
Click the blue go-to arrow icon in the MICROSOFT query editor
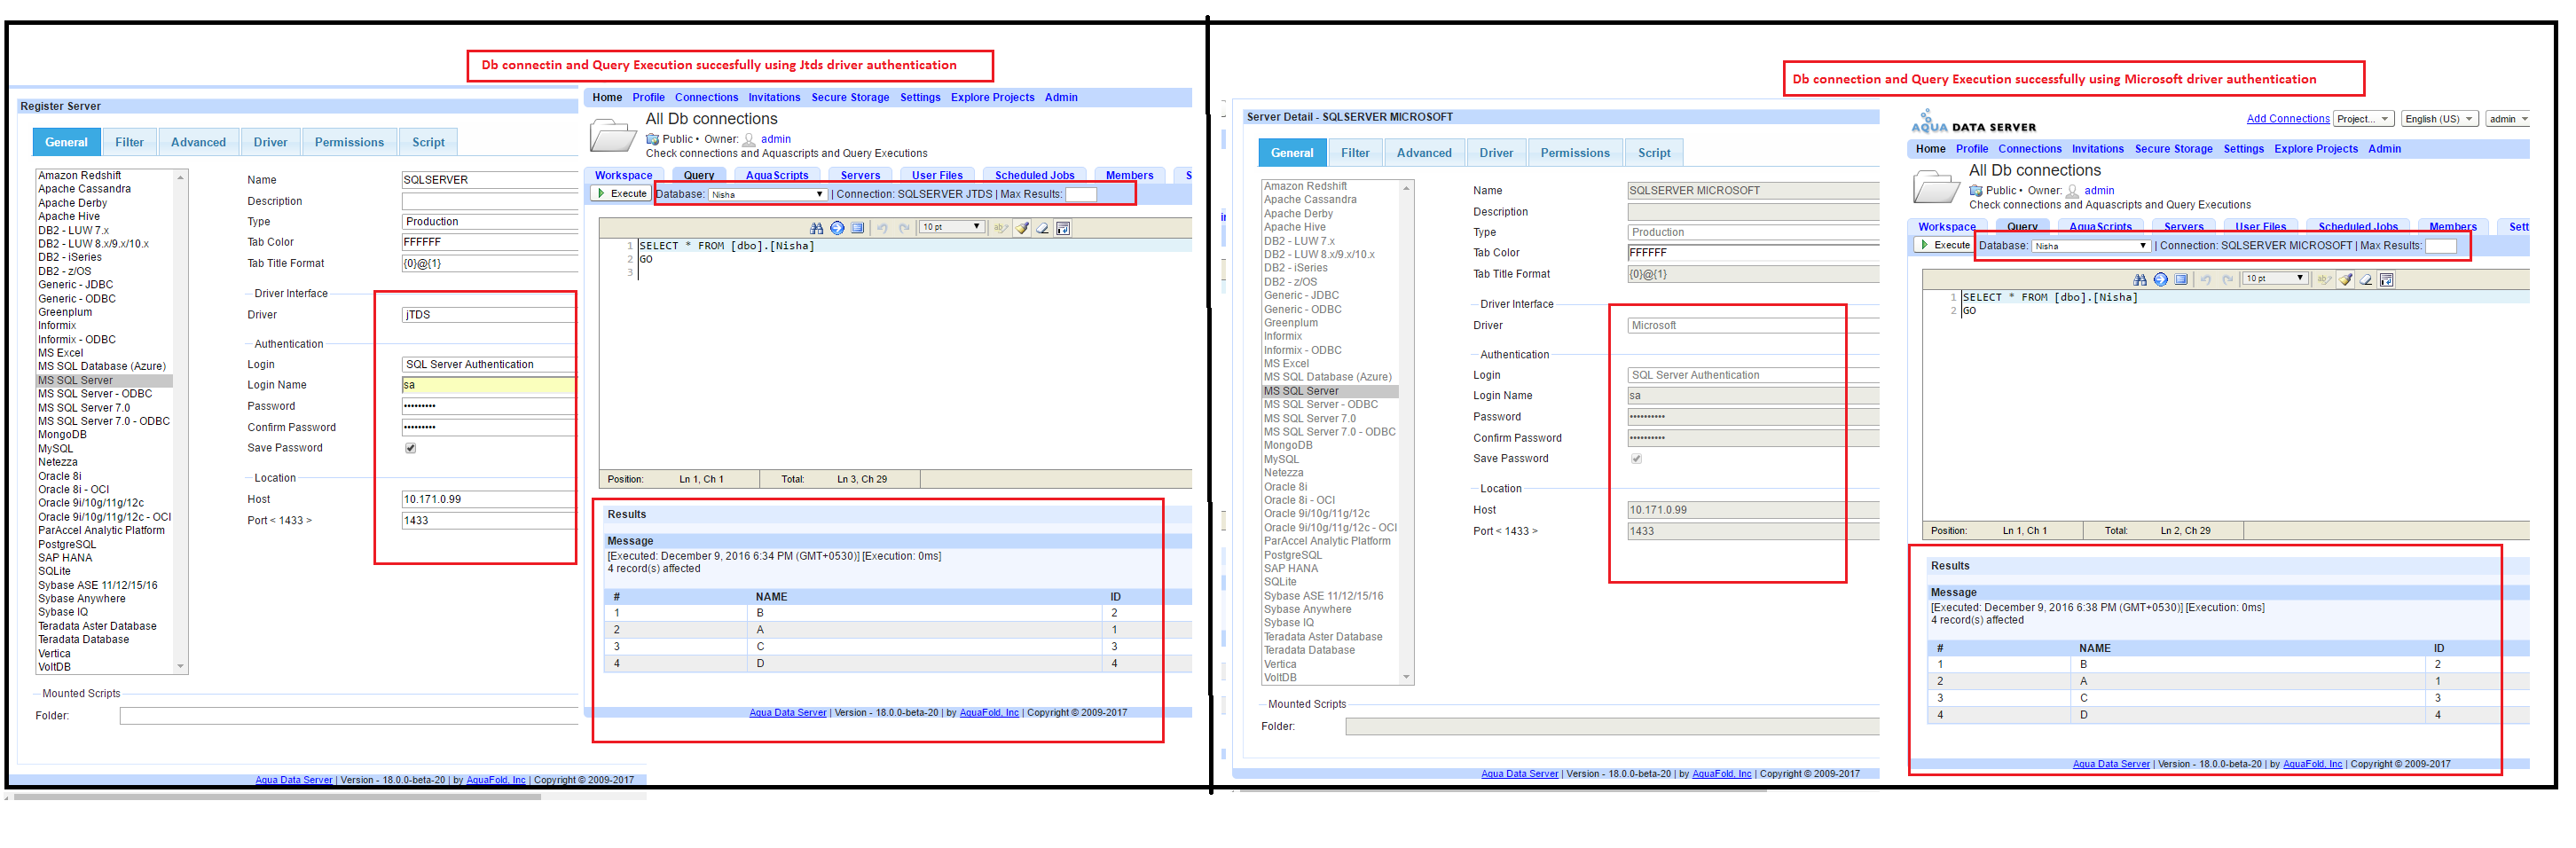[2160, 280]
